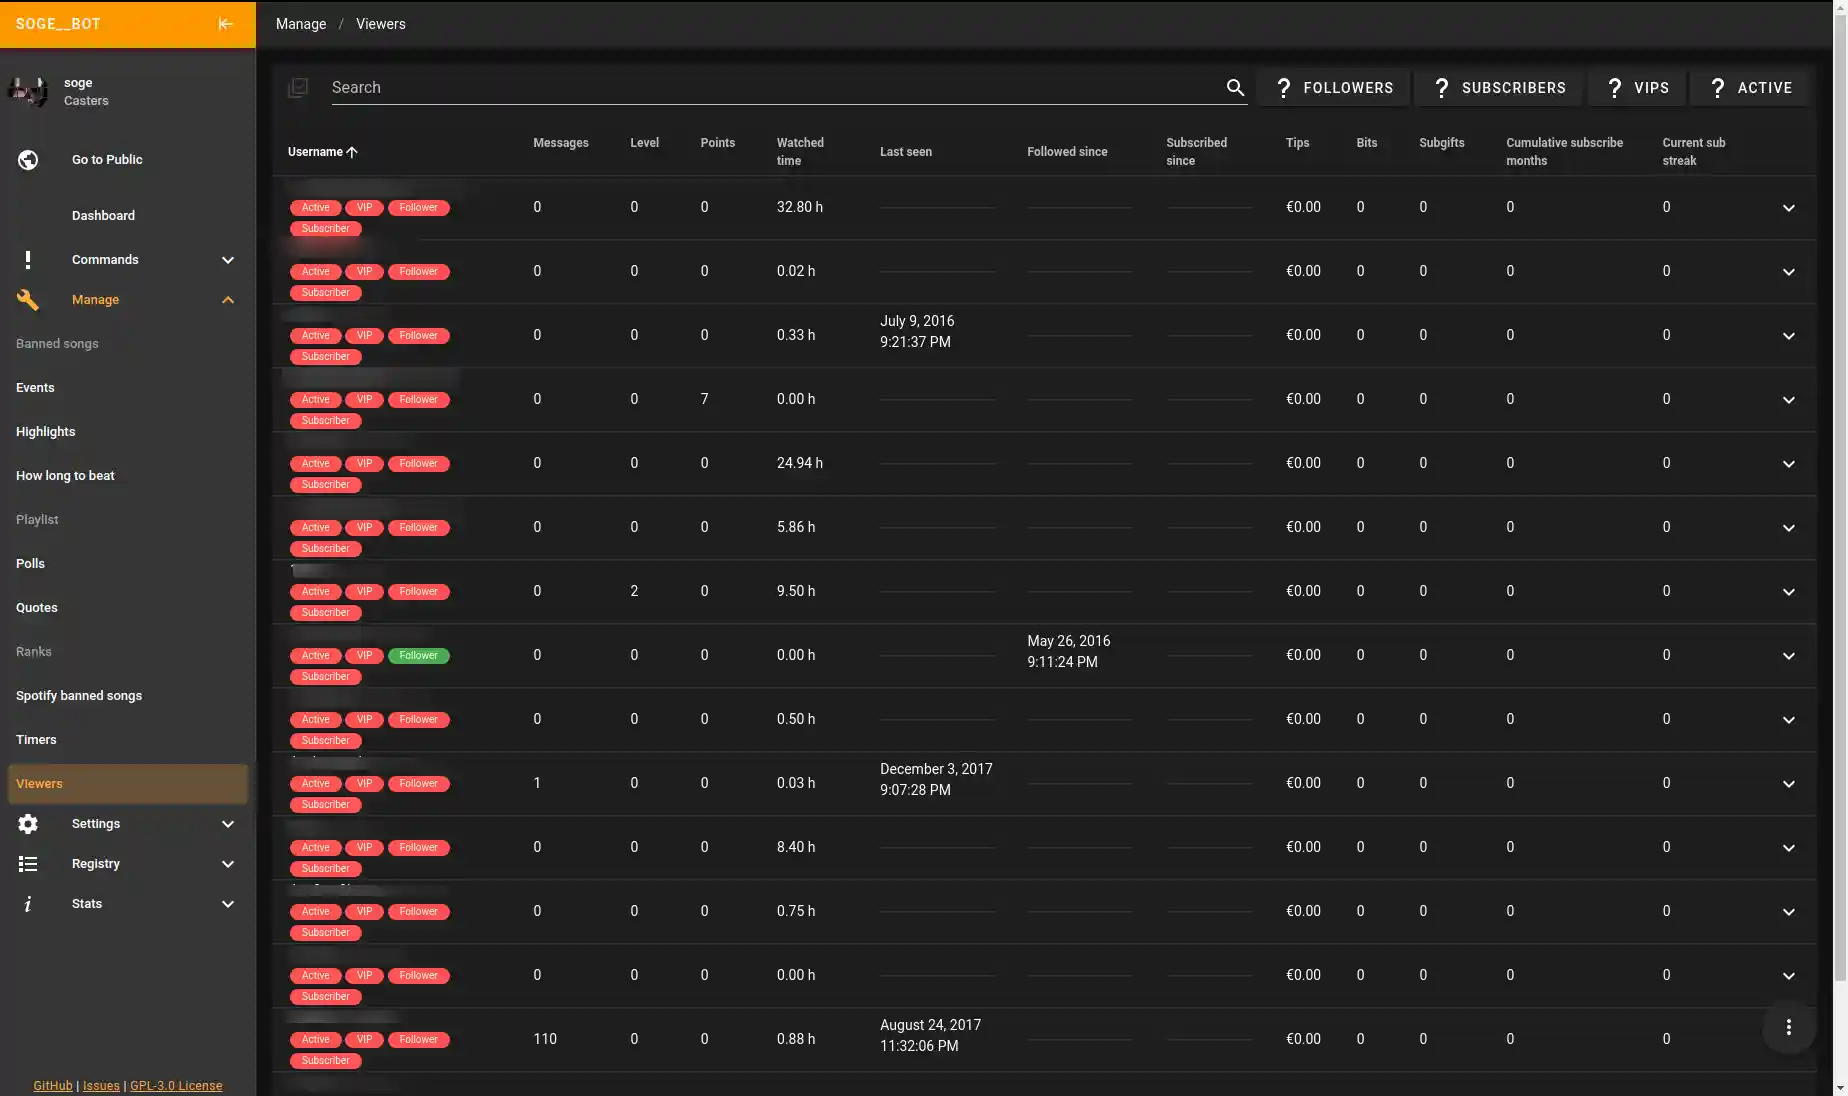Viewport: 1848px width, 1096px height.
Task: Toggle the VIPs filter
Action: click(1637, 88)
